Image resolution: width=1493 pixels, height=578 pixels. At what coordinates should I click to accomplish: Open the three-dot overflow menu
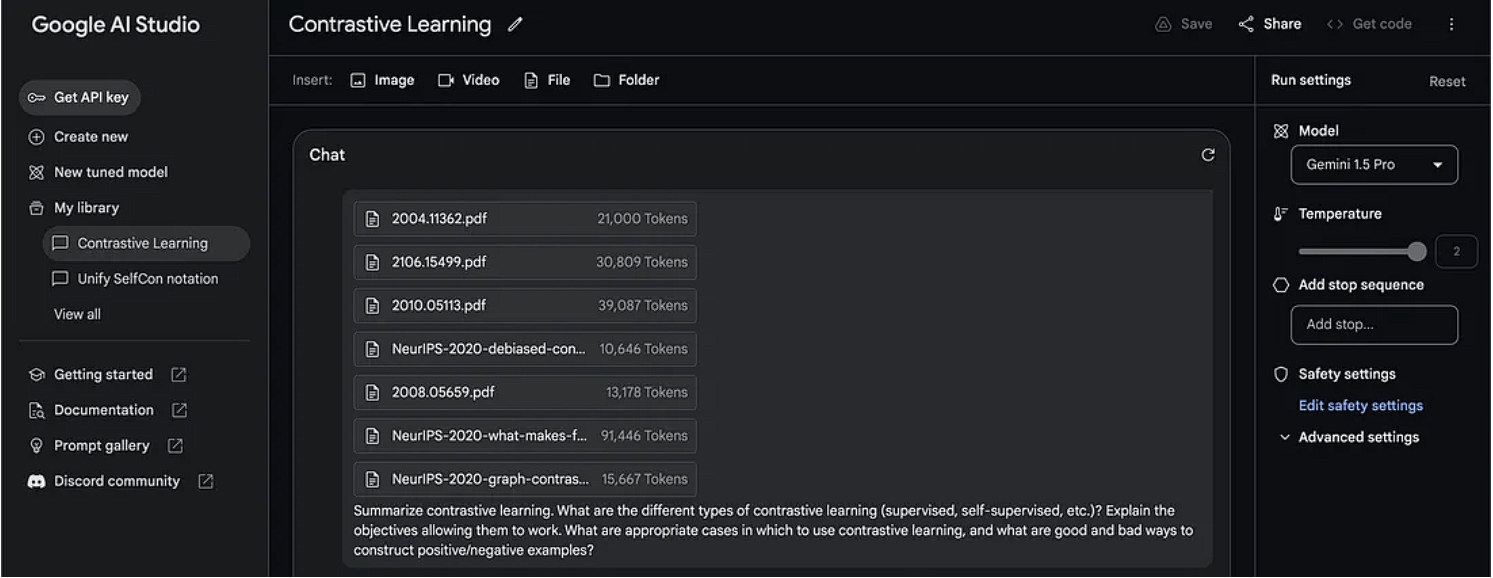(x=1451, y=24)
